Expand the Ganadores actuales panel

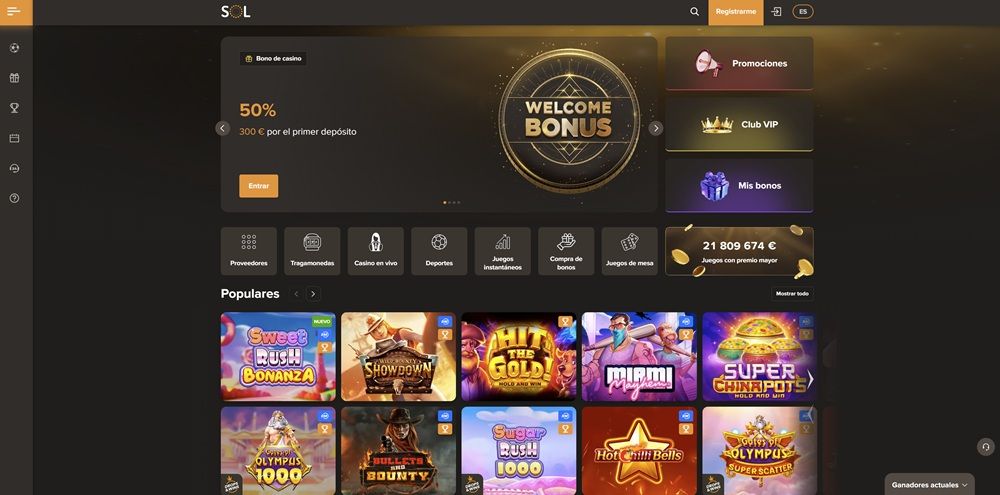click(930, 484)
